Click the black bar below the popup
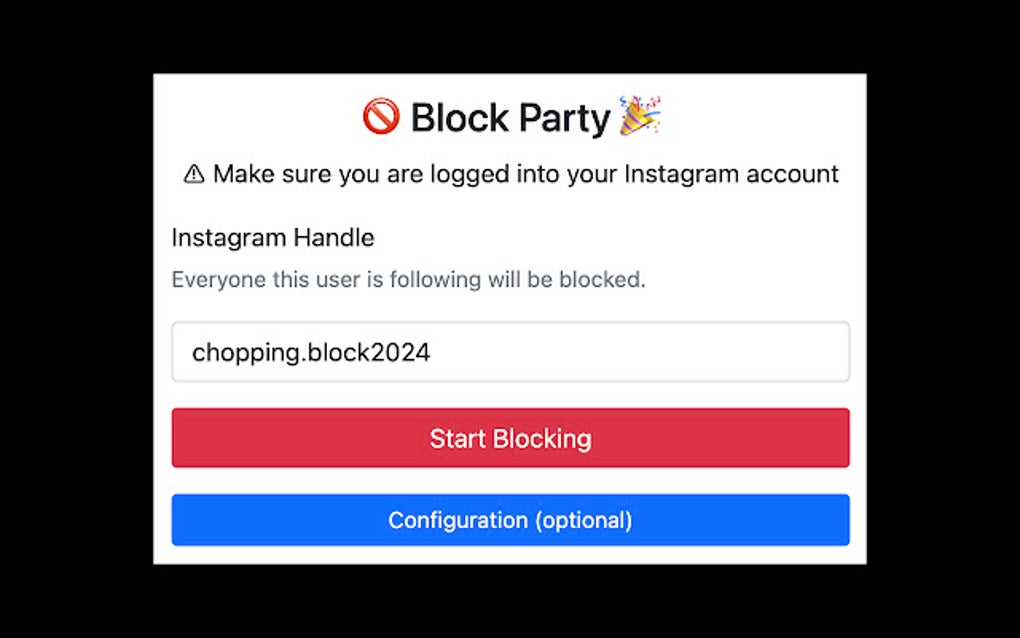Image resolution: width=1020 pixels, height=638 pixels. tap(510, 602)
